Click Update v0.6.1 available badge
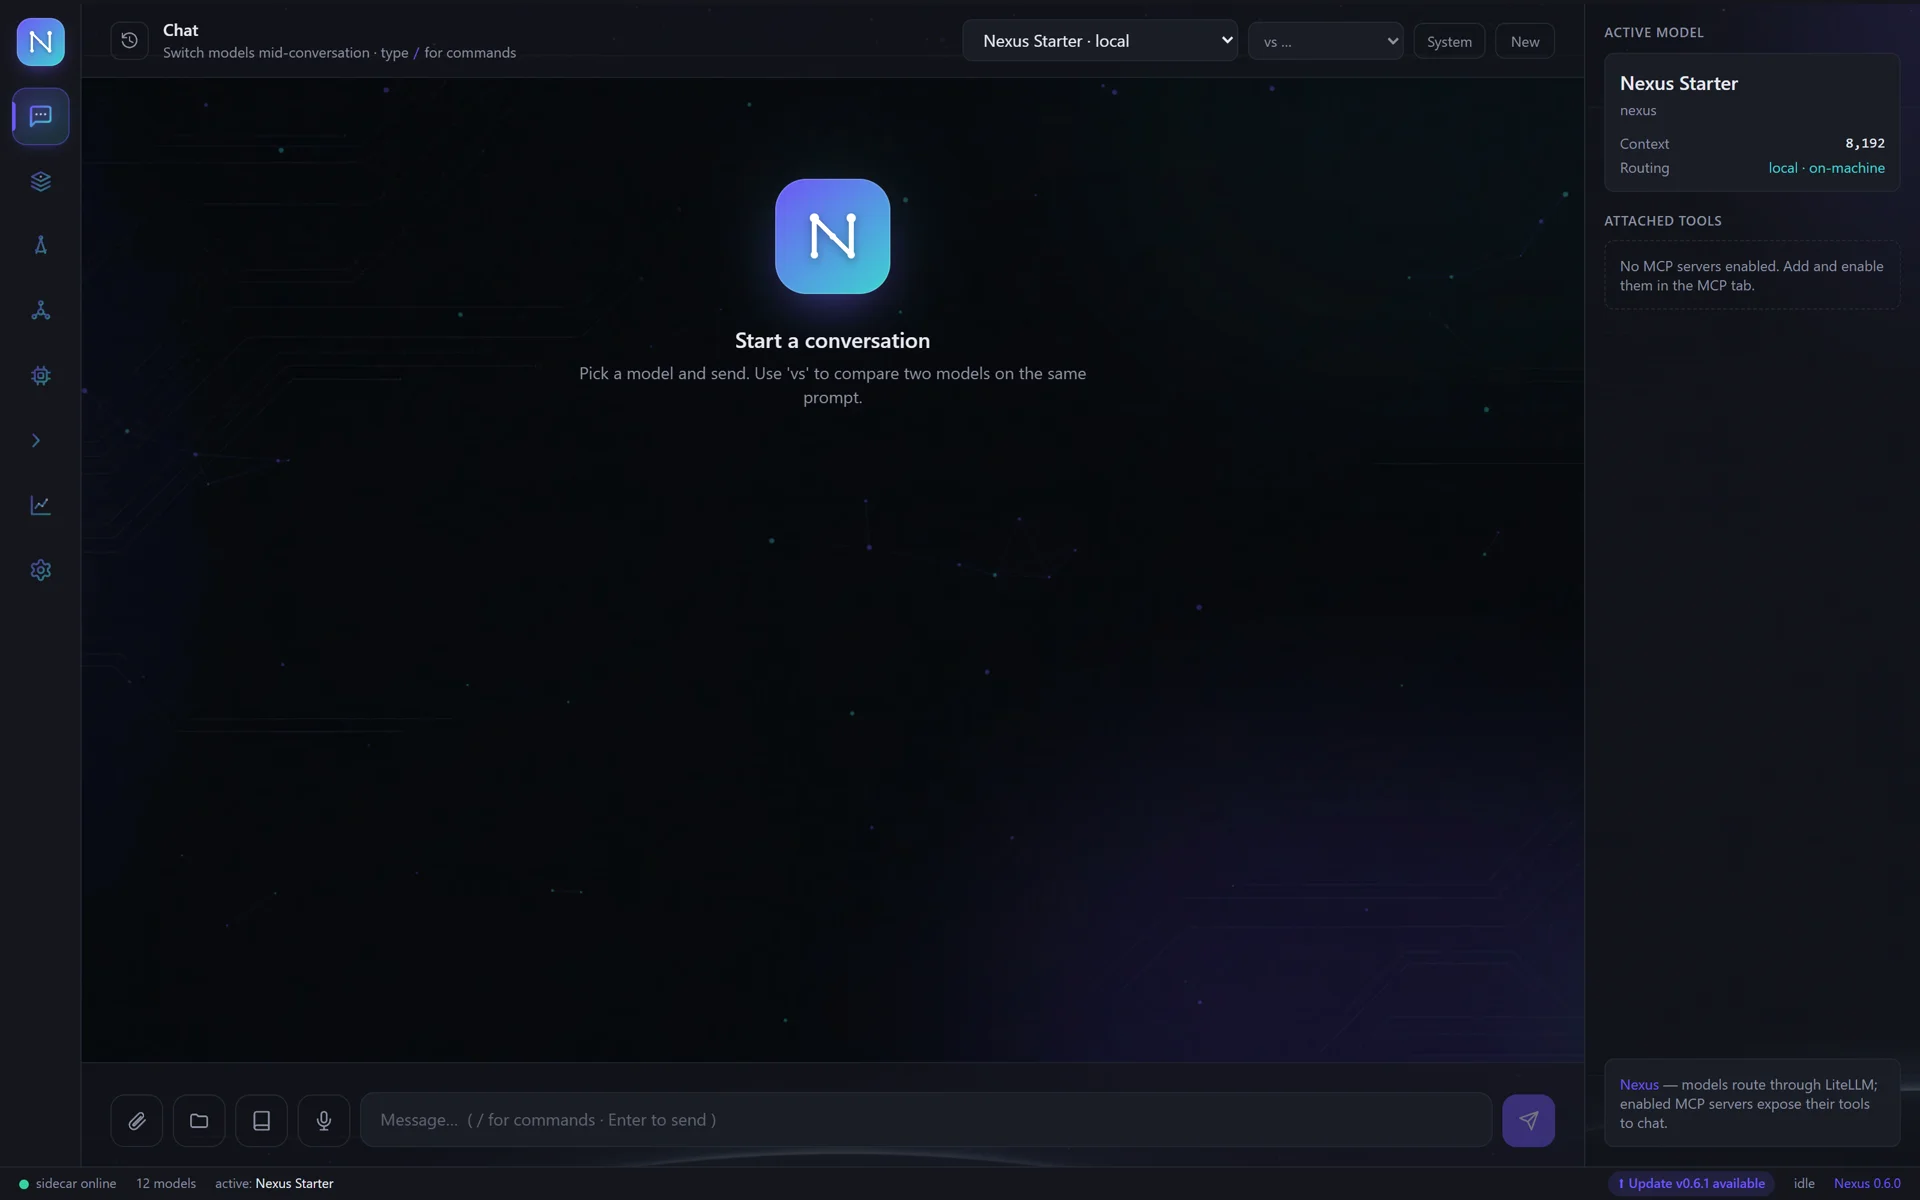 [1691, 1183]
